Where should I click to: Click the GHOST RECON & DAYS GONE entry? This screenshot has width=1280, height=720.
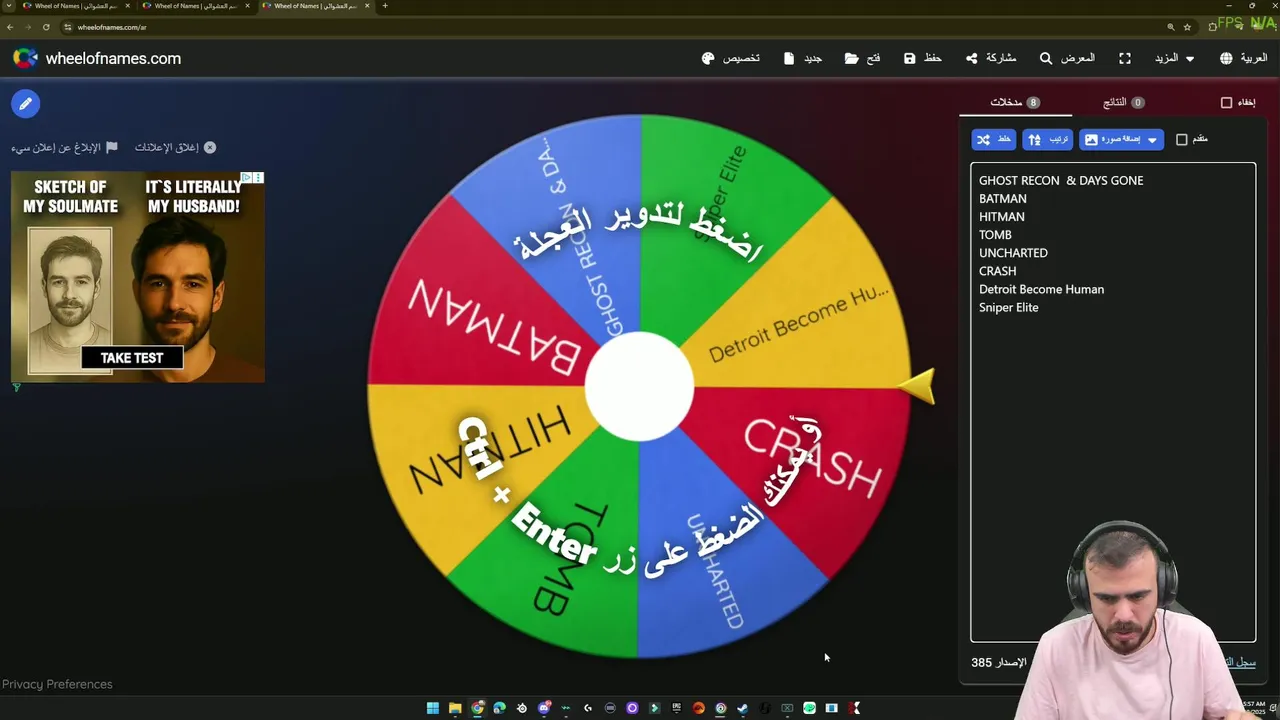tap(1061, 180)
